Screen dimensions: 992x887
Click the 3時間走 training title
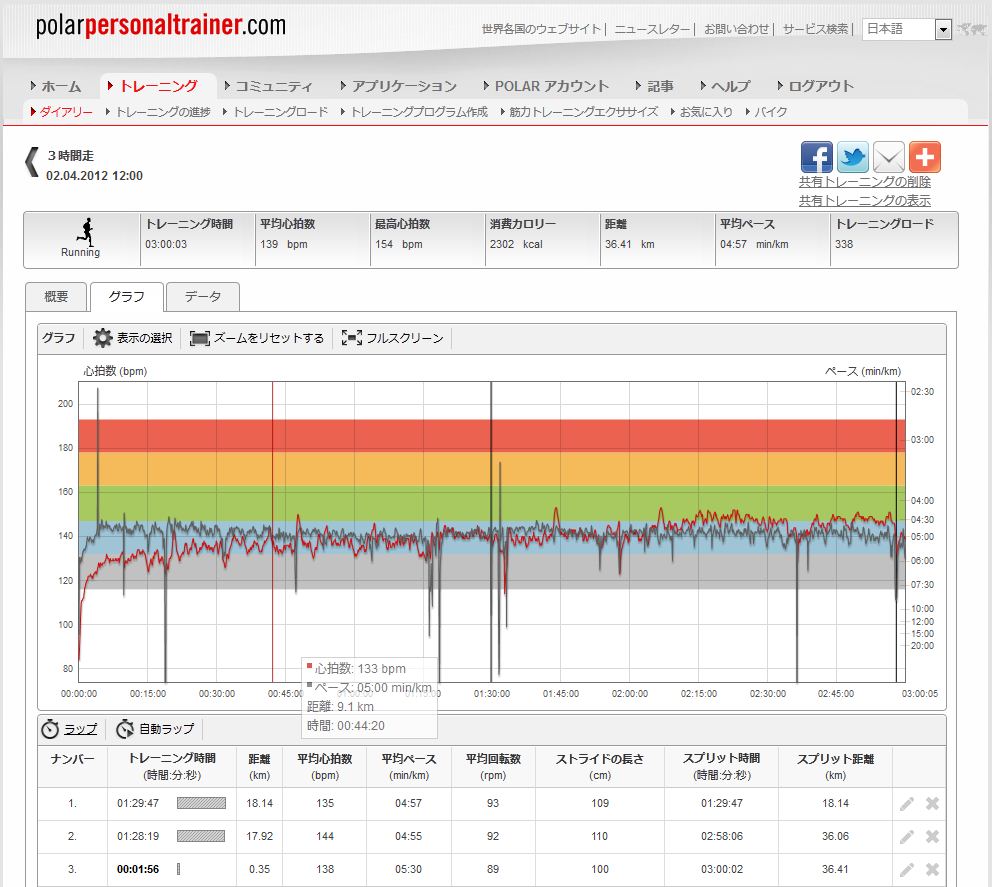(x=70, y=156)
